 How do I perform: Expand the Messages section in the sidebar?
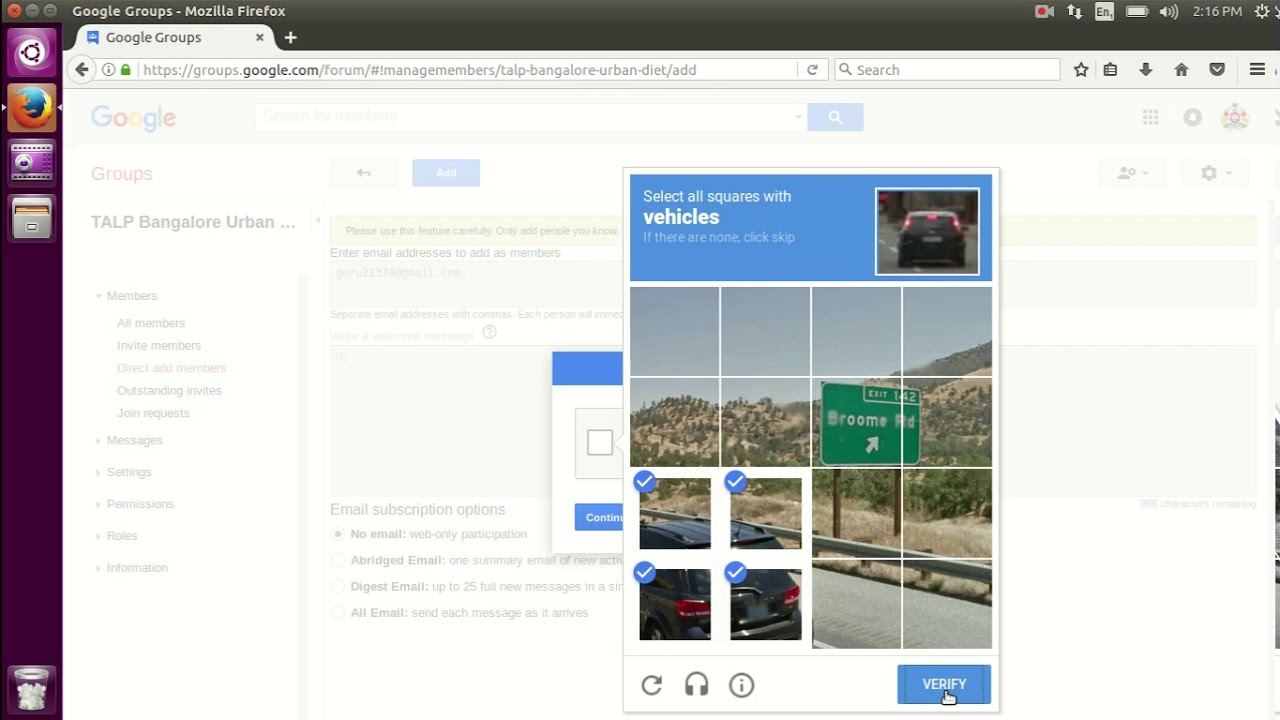point(99,440)
